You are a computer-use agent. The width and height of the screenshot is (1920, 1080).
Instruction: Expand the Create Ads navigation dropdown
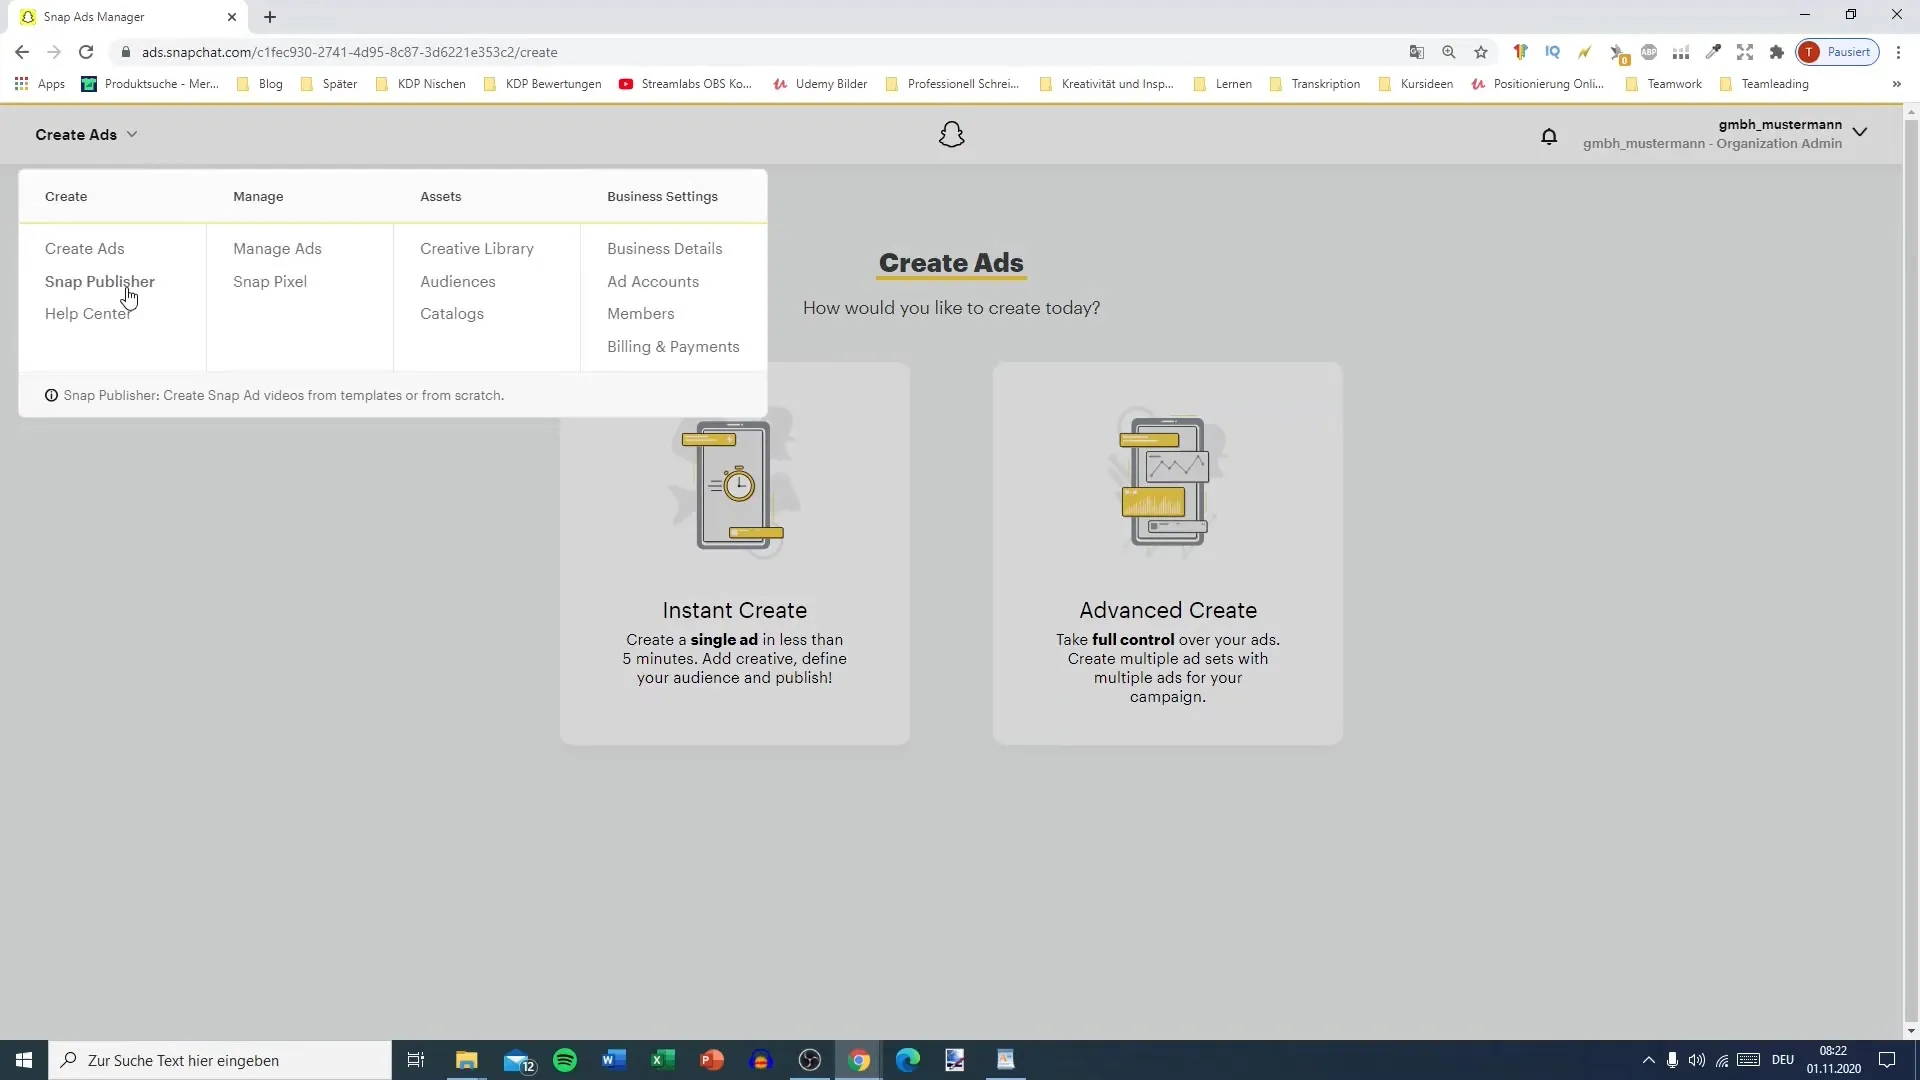(x=86, y=134)
